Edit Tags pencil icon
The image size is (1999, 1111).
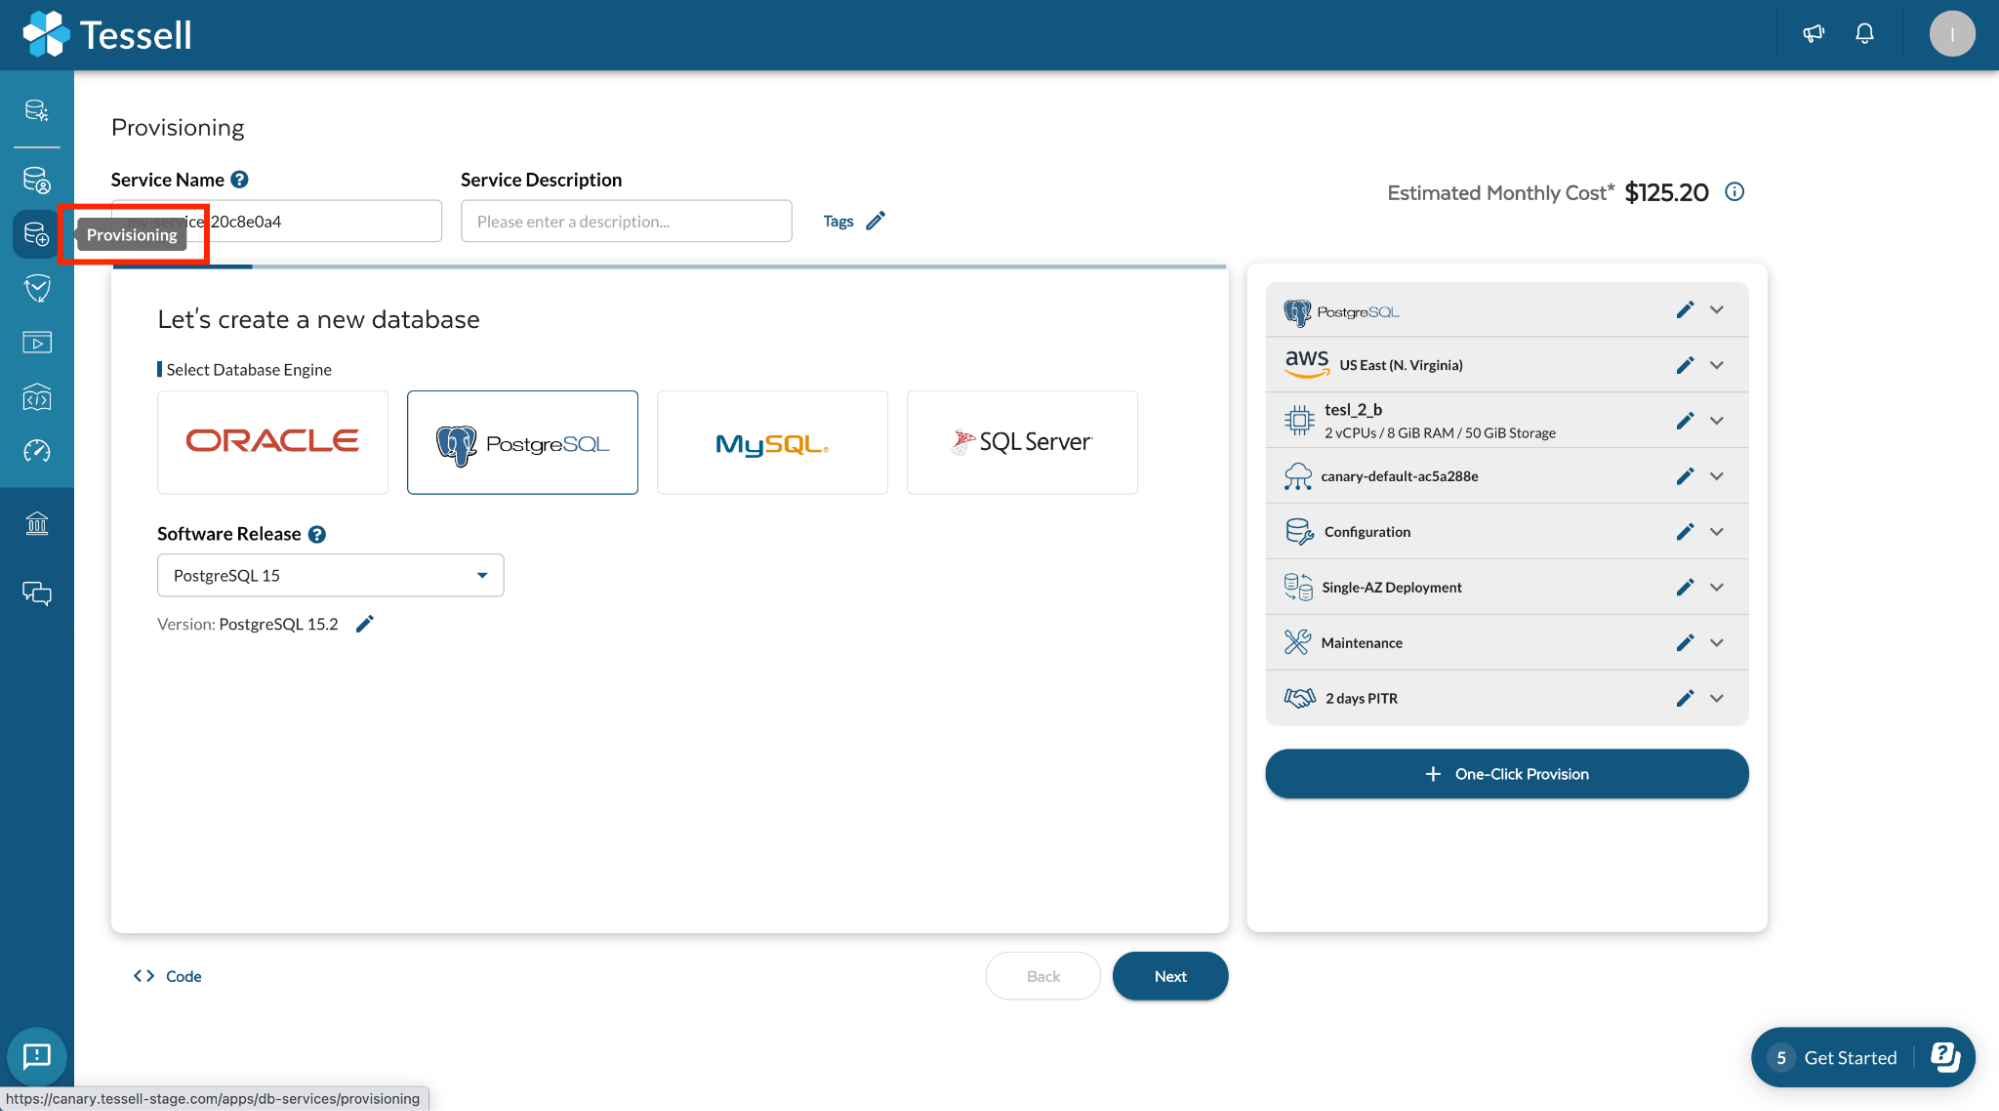pyautogui.click(x=875, y=221)
